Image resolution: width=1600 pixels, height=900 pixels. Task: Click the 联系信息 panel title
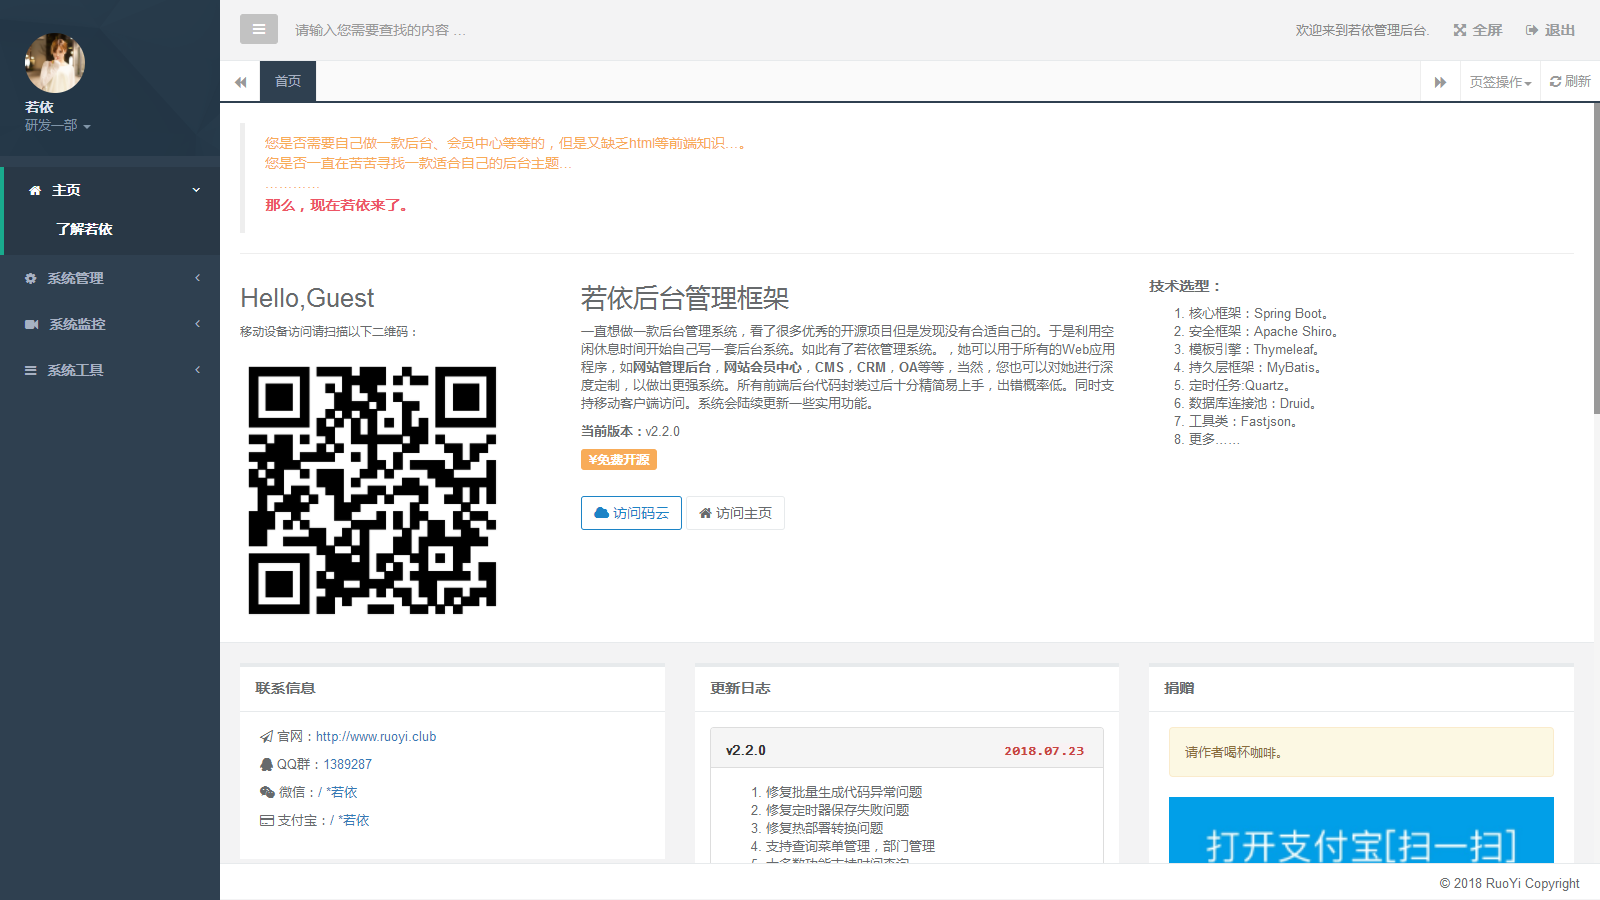coord(285,688)
